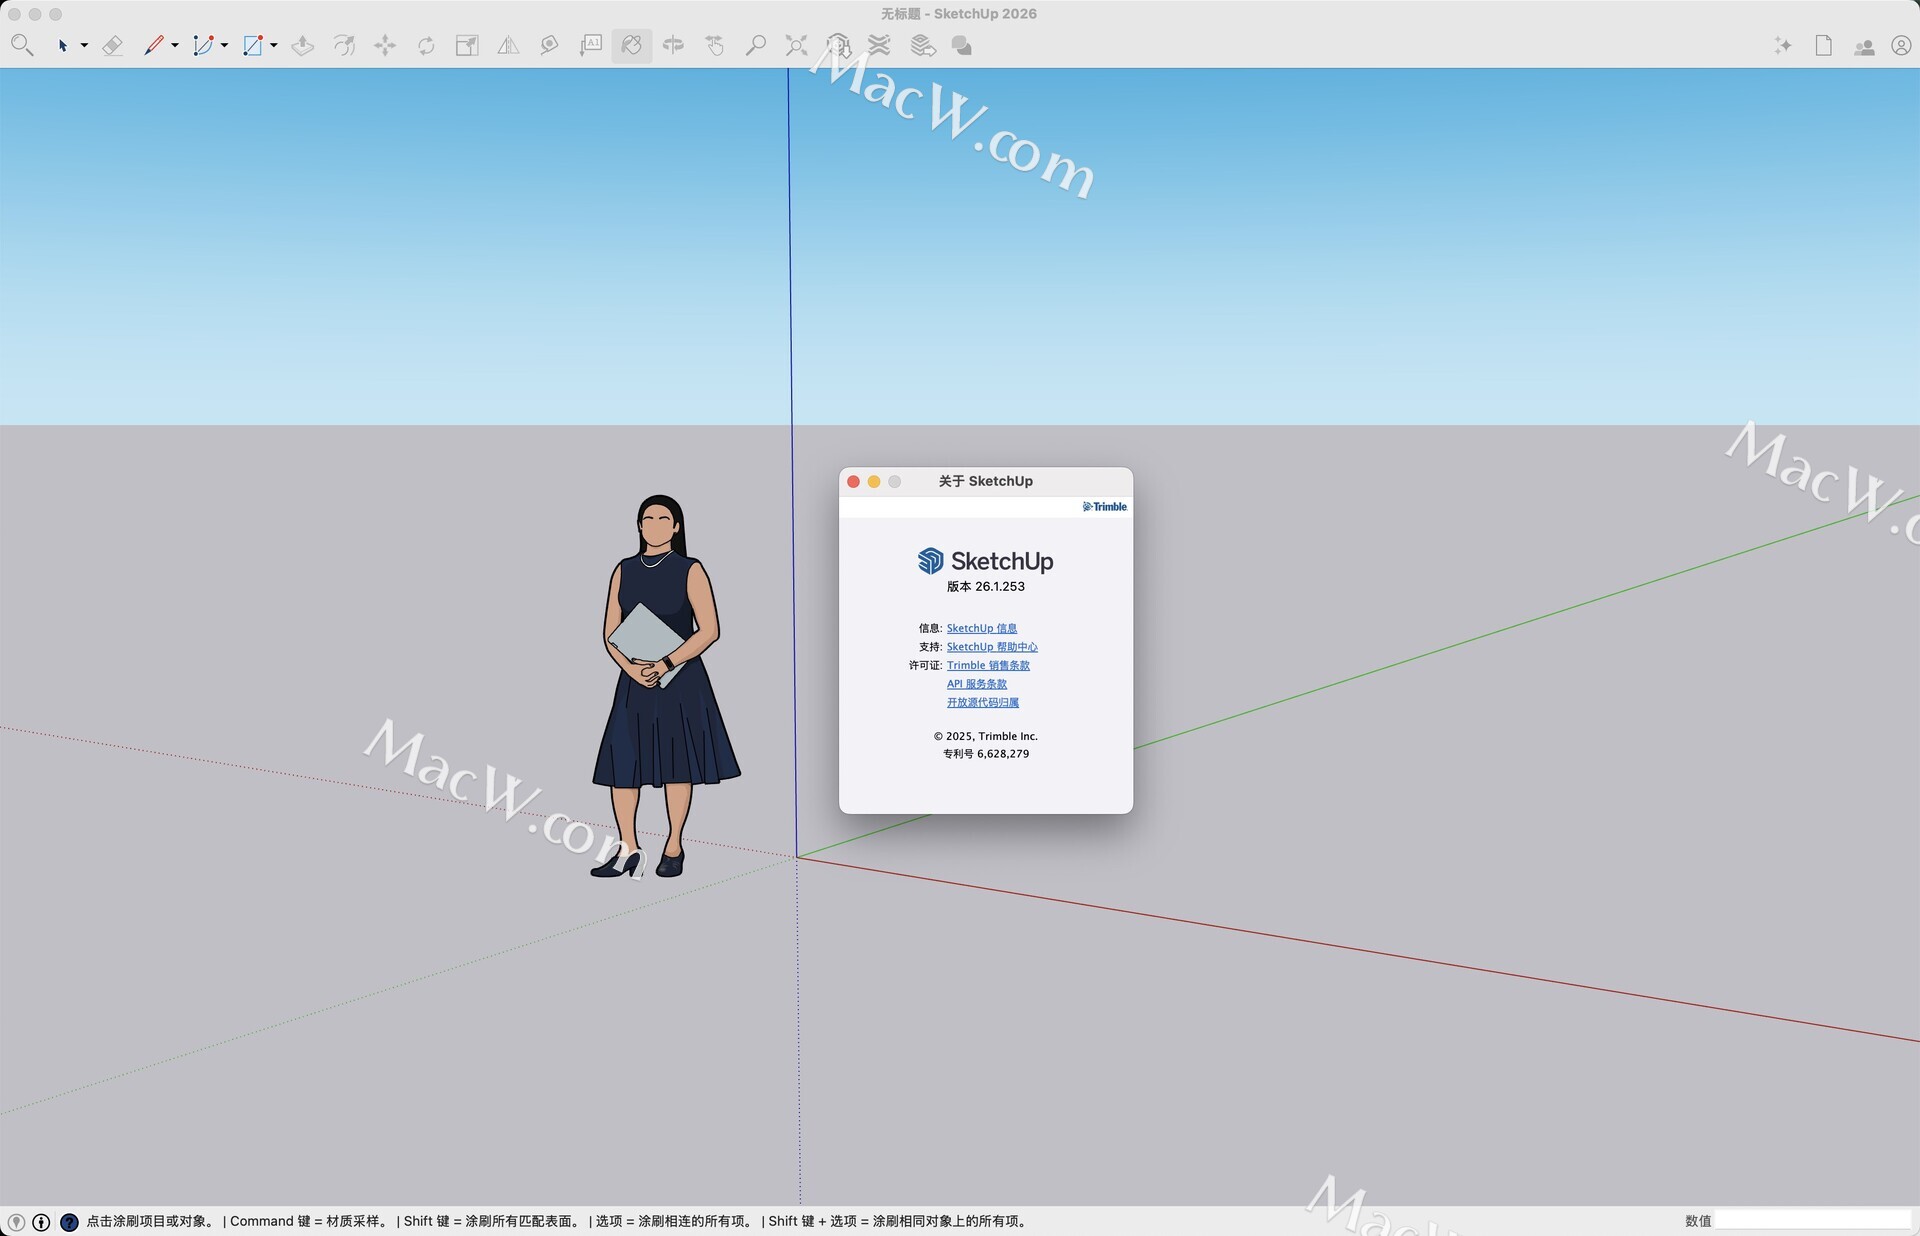The width and height of the screenshot is (1920, 1236).
Task: Pick the Pan hand tool
Action: (714, 46)
